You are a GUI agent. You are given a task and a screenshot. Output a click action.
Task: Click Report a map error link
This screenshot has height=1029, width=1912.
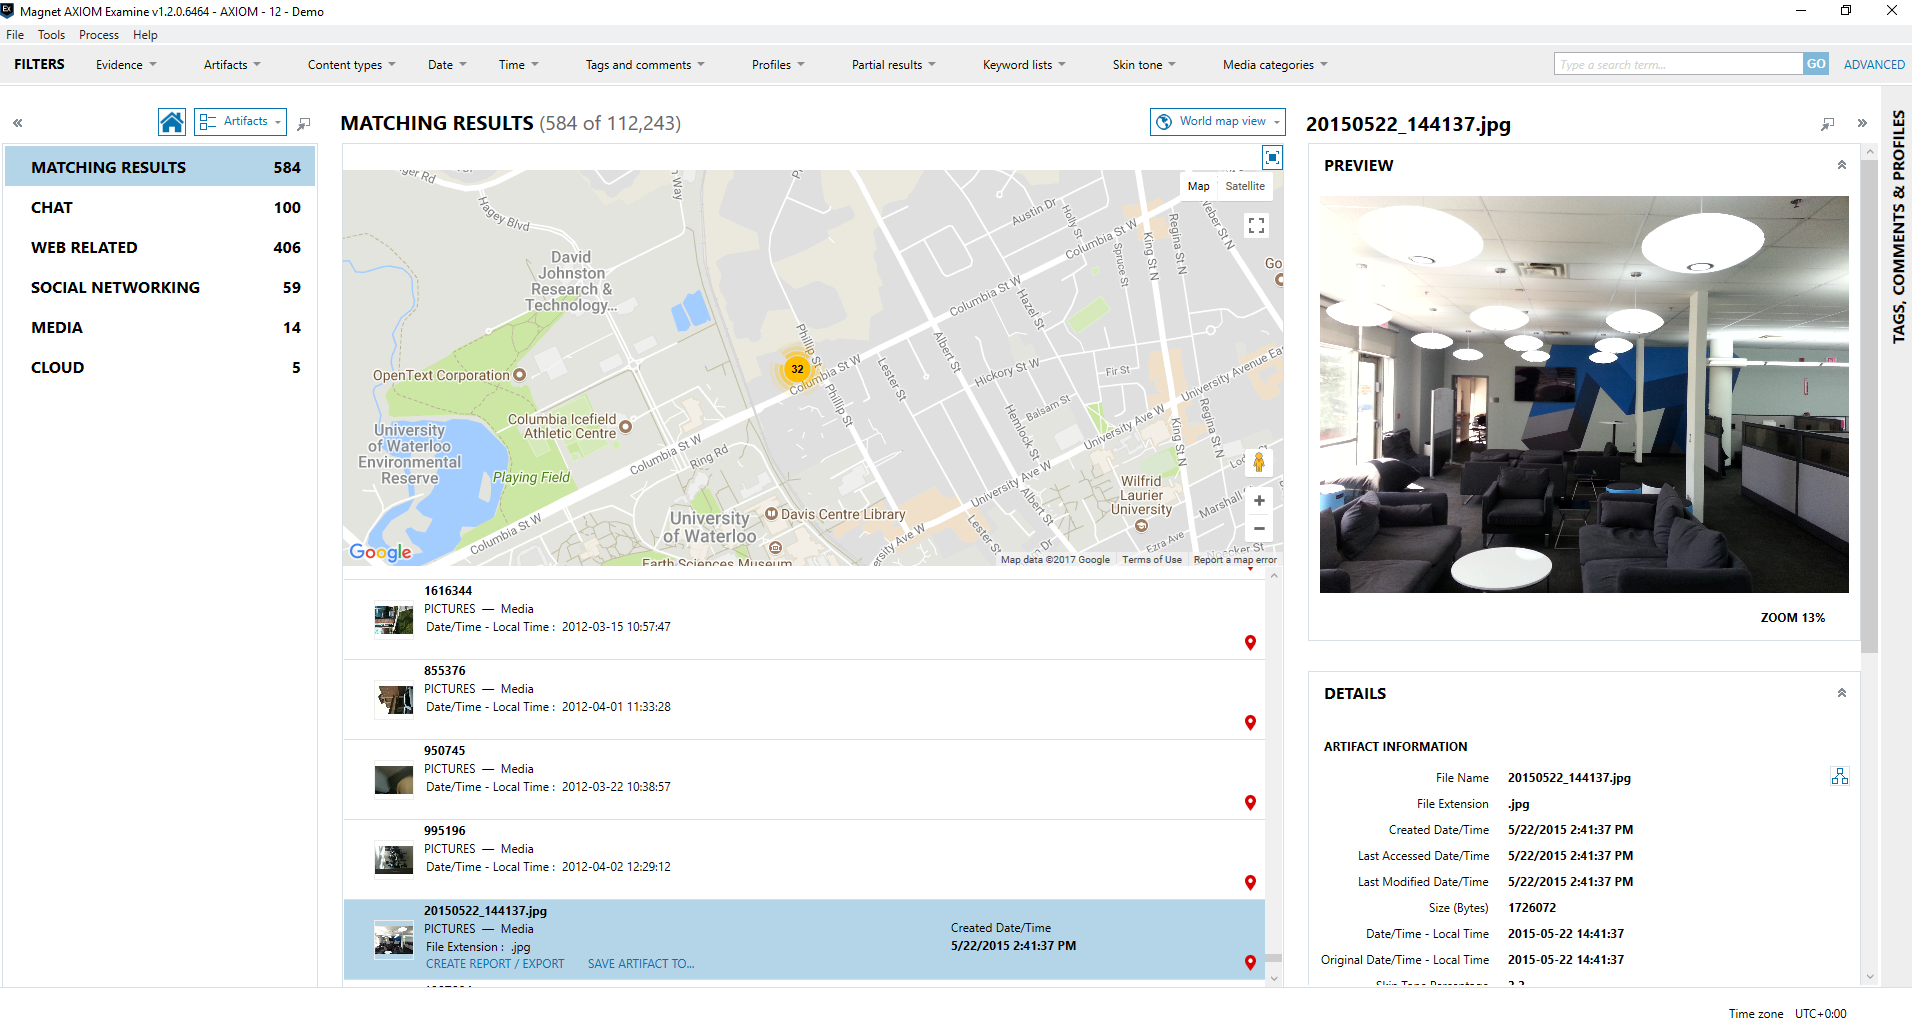(1235, 560)
